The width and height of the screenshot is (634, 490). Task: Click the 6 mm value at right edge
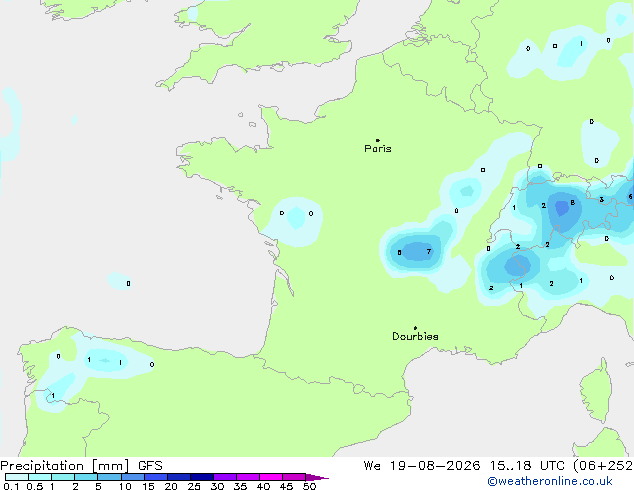click(630, 197)
